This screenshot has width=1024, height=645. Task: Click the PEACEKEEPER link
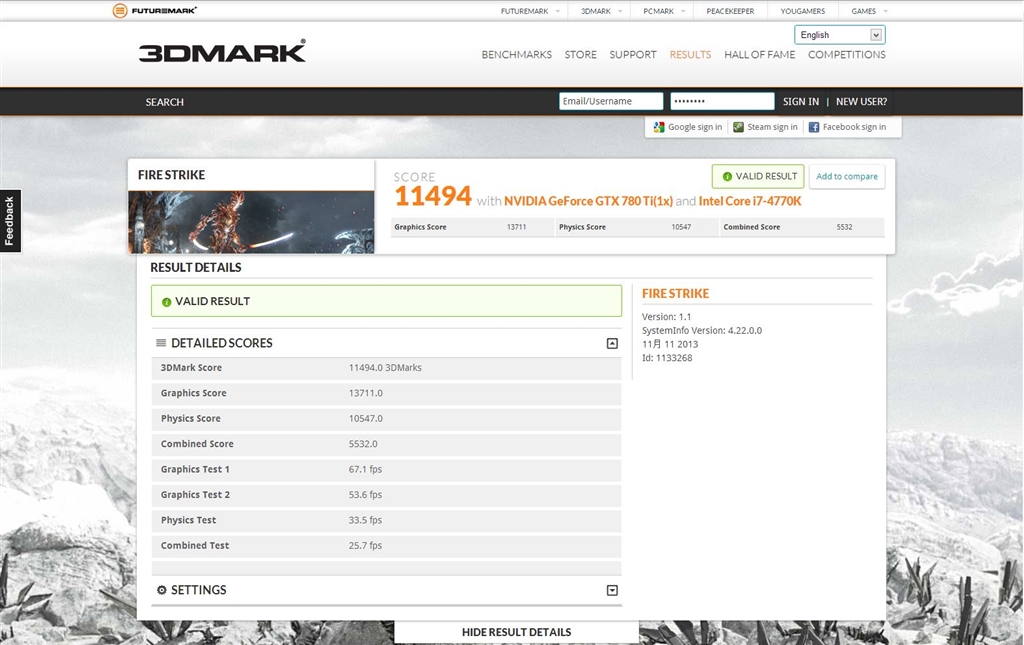point(730,11)
